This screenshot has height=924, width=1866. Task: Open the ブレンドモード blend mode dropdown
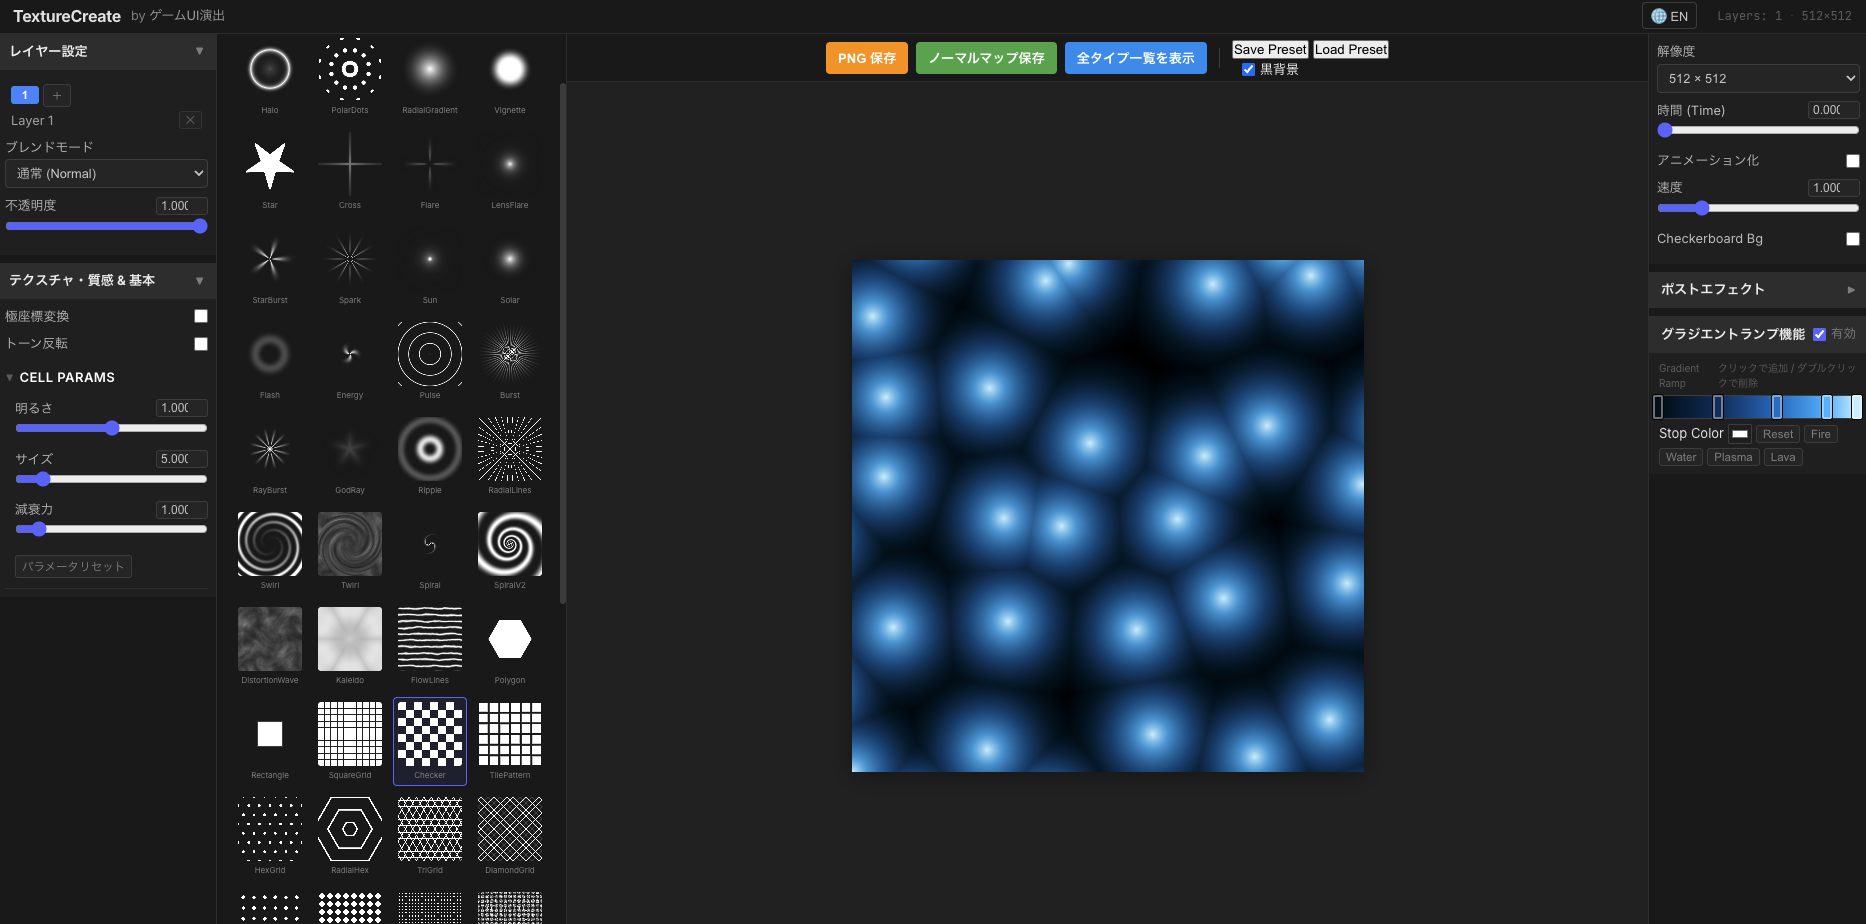(107, 174)
